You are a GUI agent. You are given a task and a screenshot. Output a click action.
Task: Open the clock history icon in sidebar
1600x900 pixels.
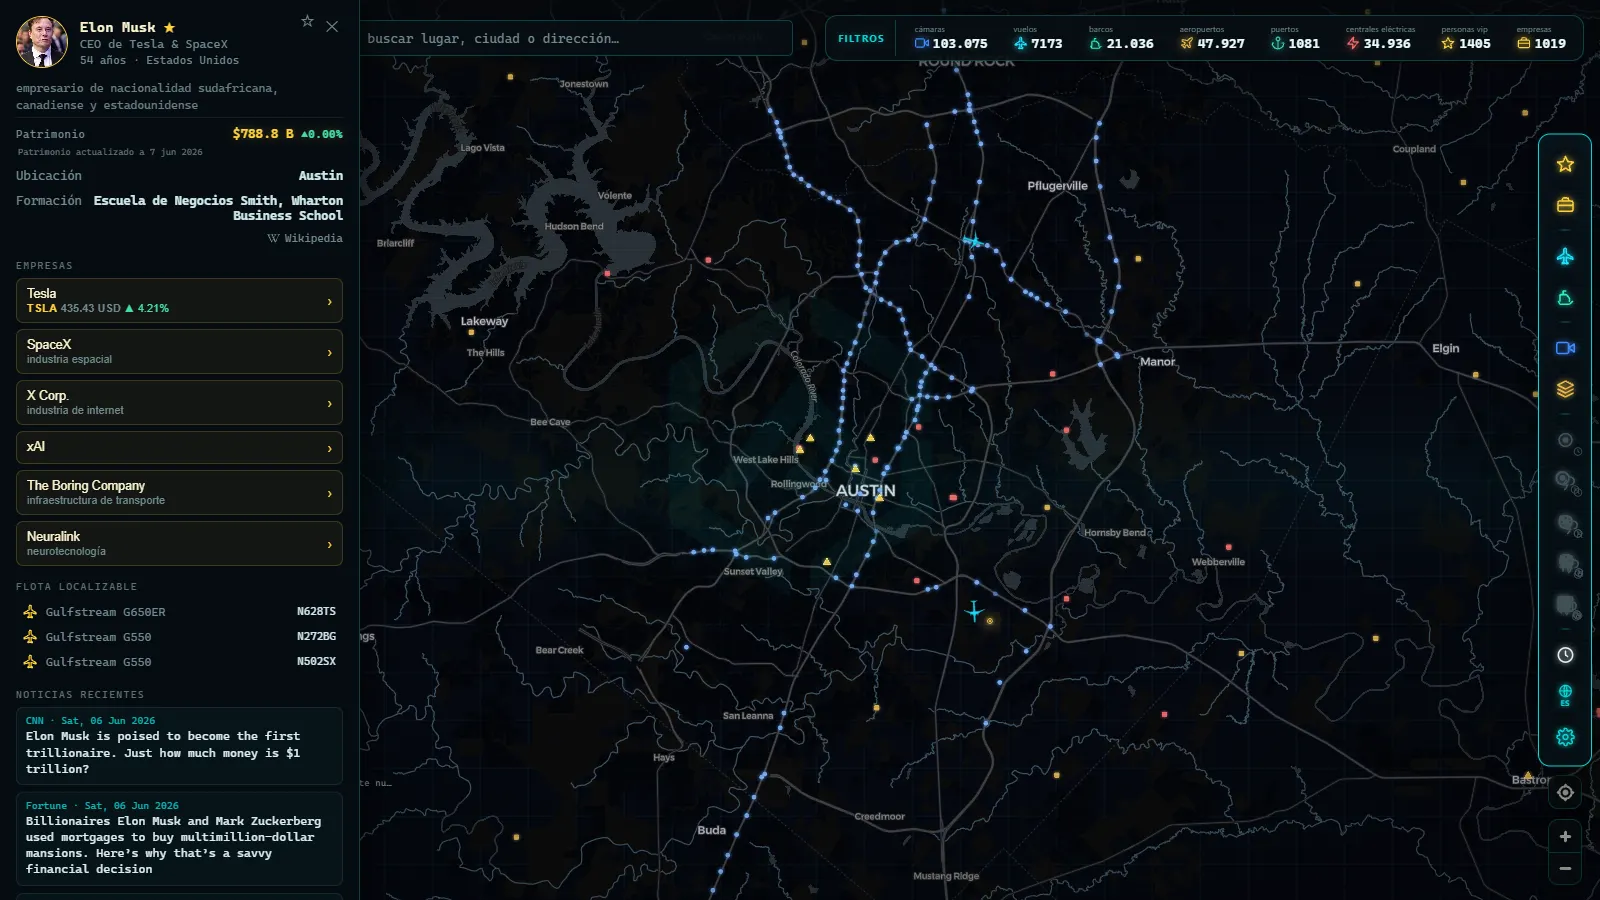point(1565,655)
